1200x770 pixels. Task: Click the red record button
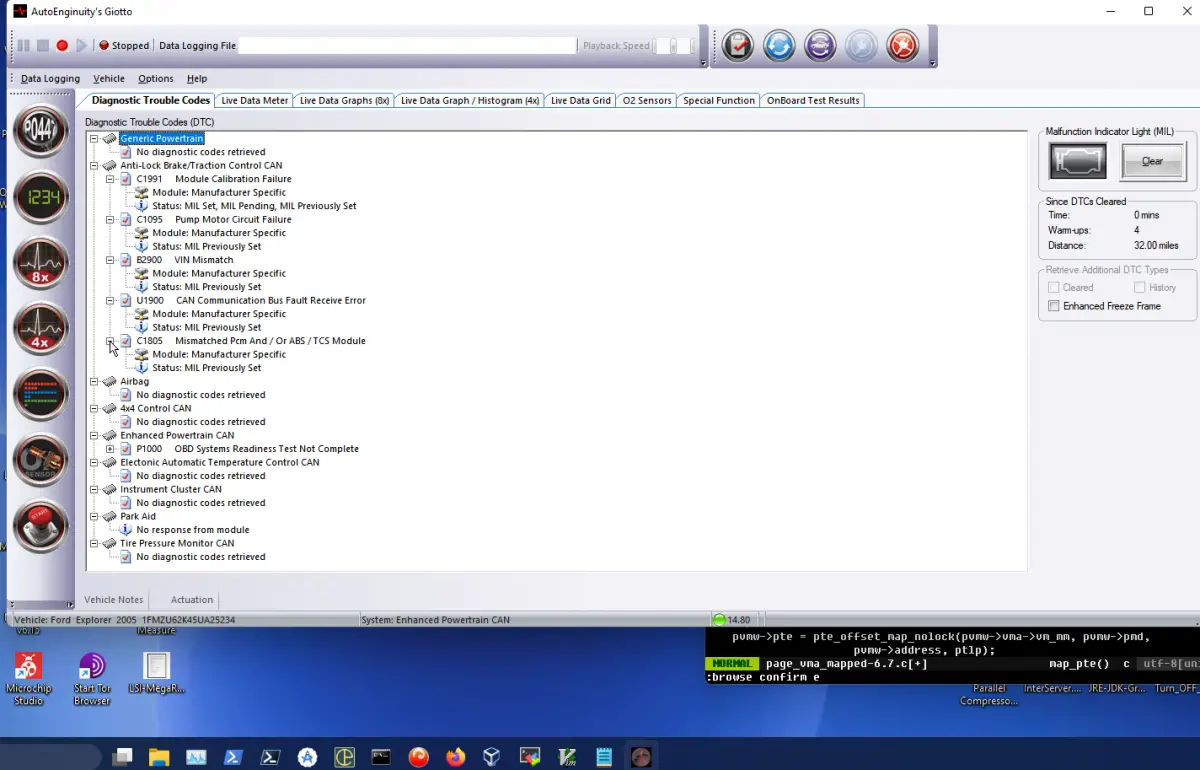(62, 46)
